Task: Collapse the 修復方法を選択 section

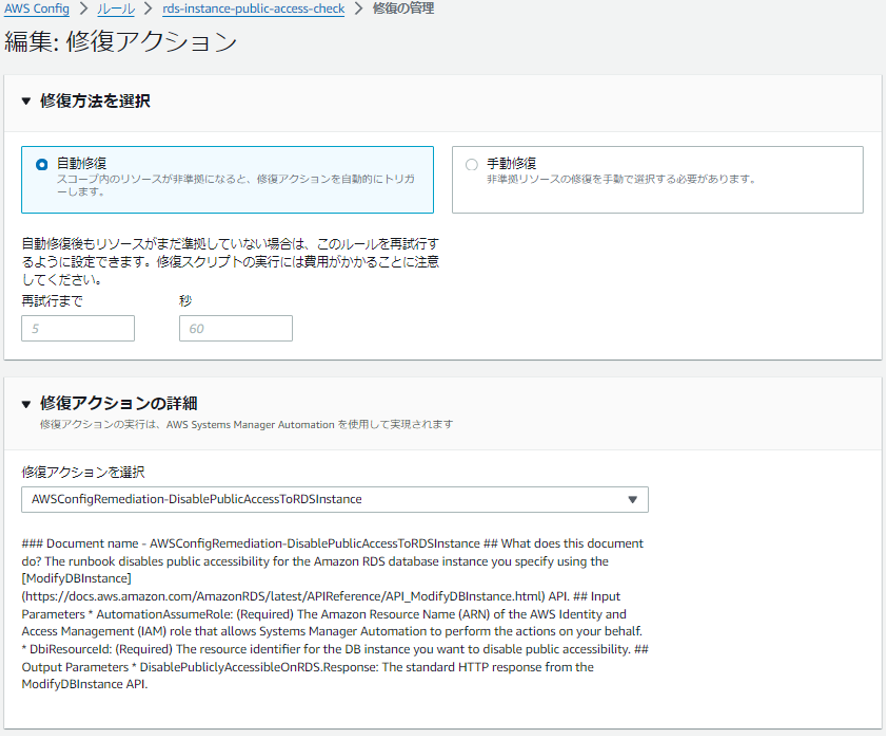Action: coord(26,101)
